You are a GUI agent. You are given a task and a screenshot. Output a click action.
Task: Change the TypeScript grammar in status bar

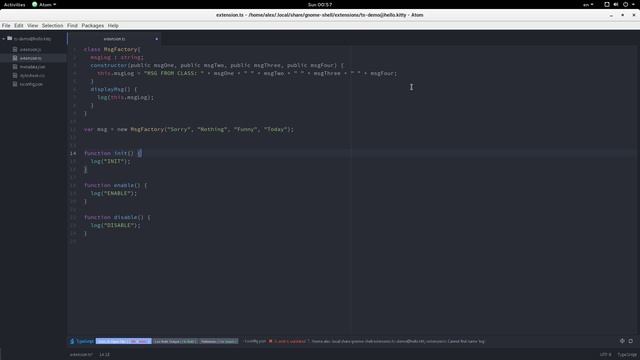(x=627, y=354)
